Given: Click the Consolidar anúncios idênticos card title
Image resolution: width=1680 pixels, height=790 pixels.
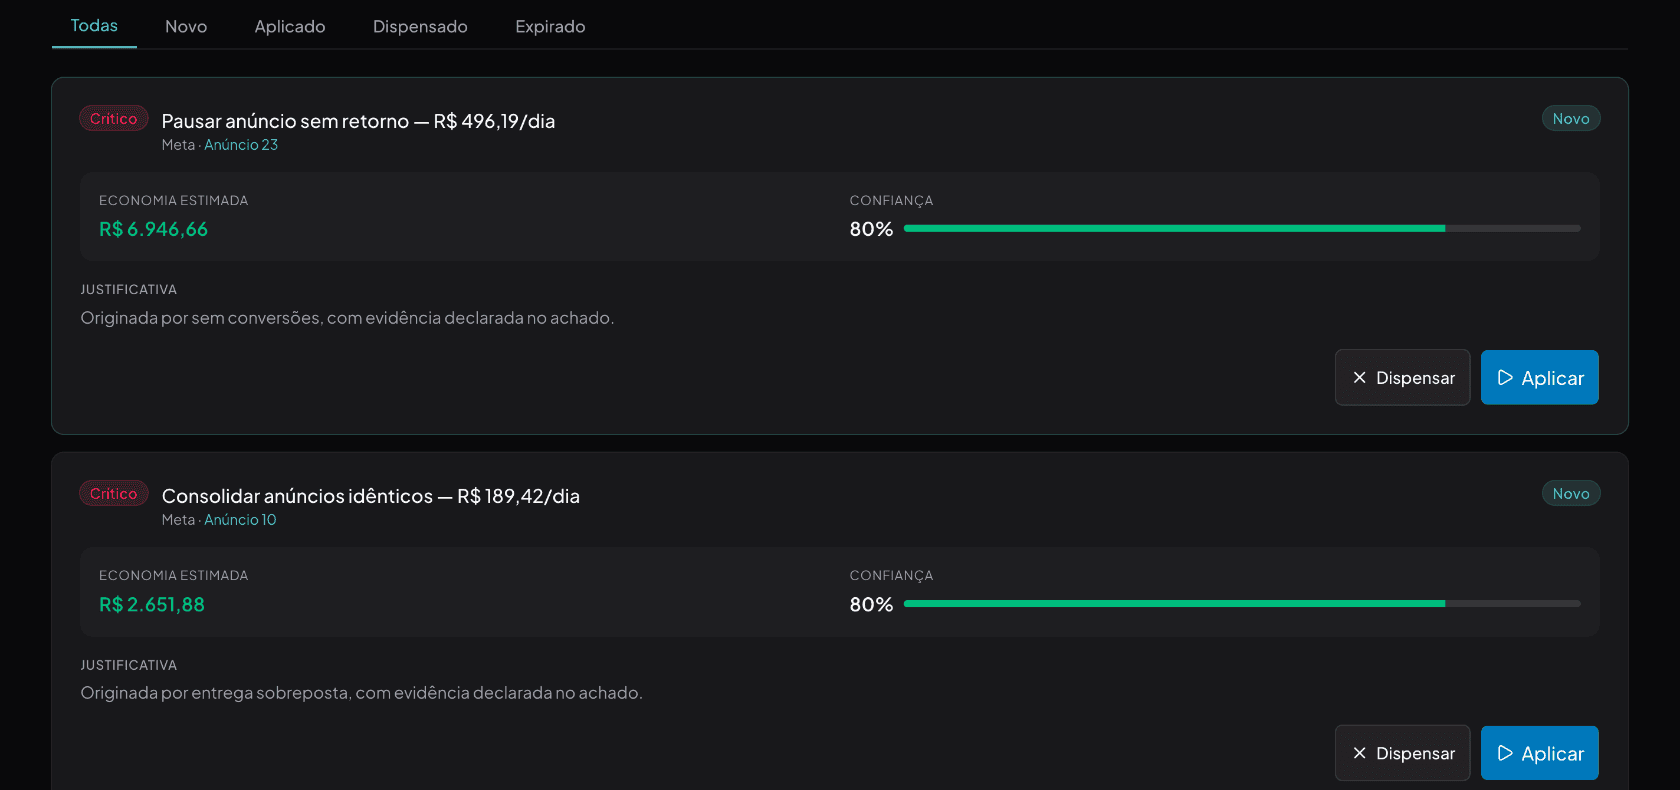Looking at the screenshot, I should 371,496.
